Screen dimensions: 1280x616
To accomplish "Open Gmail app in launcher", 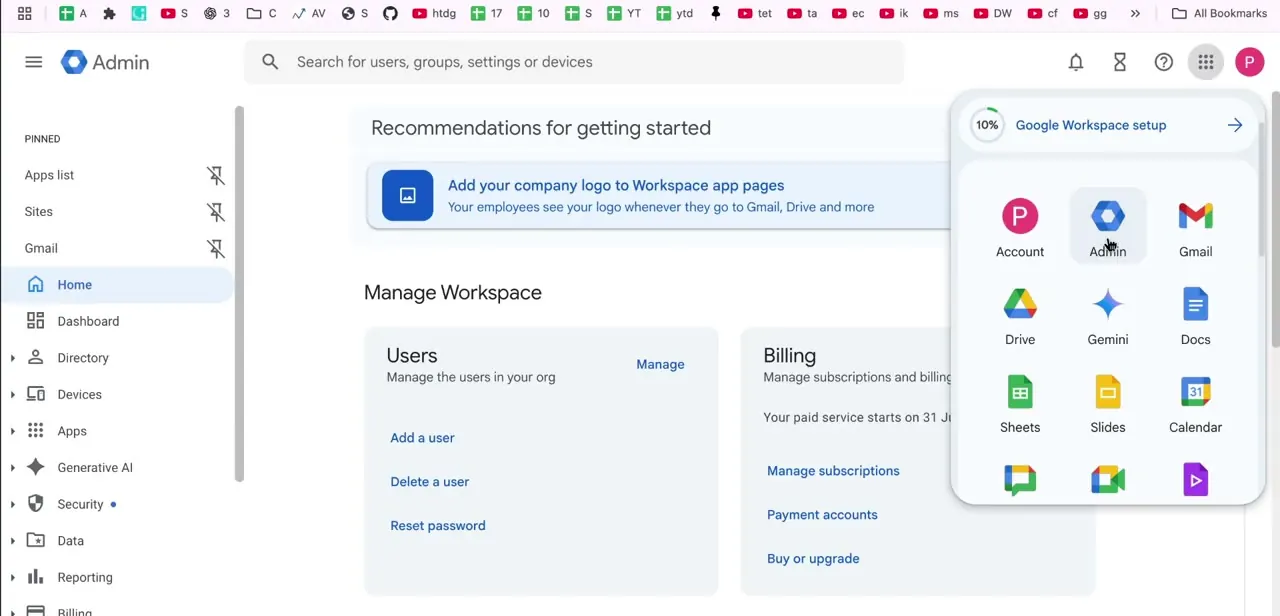I will pos(1196,228).
